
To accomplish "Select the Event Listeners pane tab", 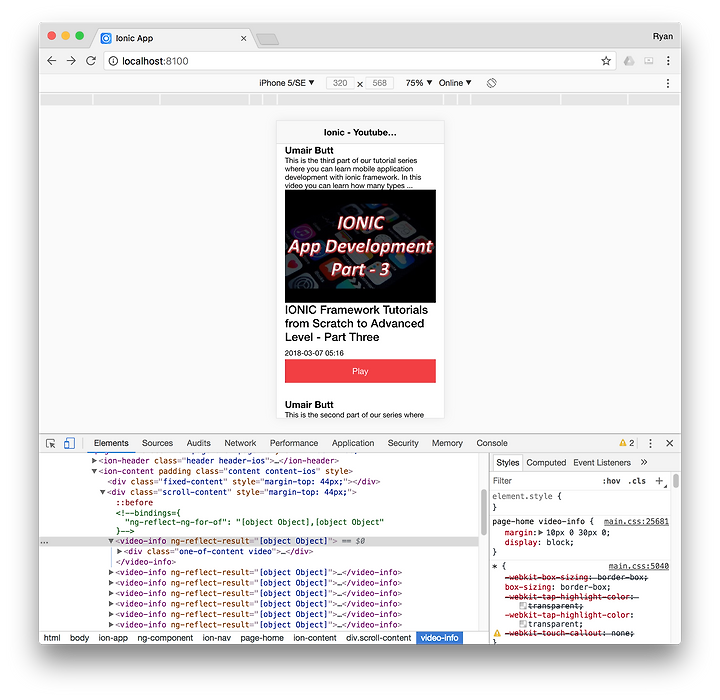I will click(602, 463).
